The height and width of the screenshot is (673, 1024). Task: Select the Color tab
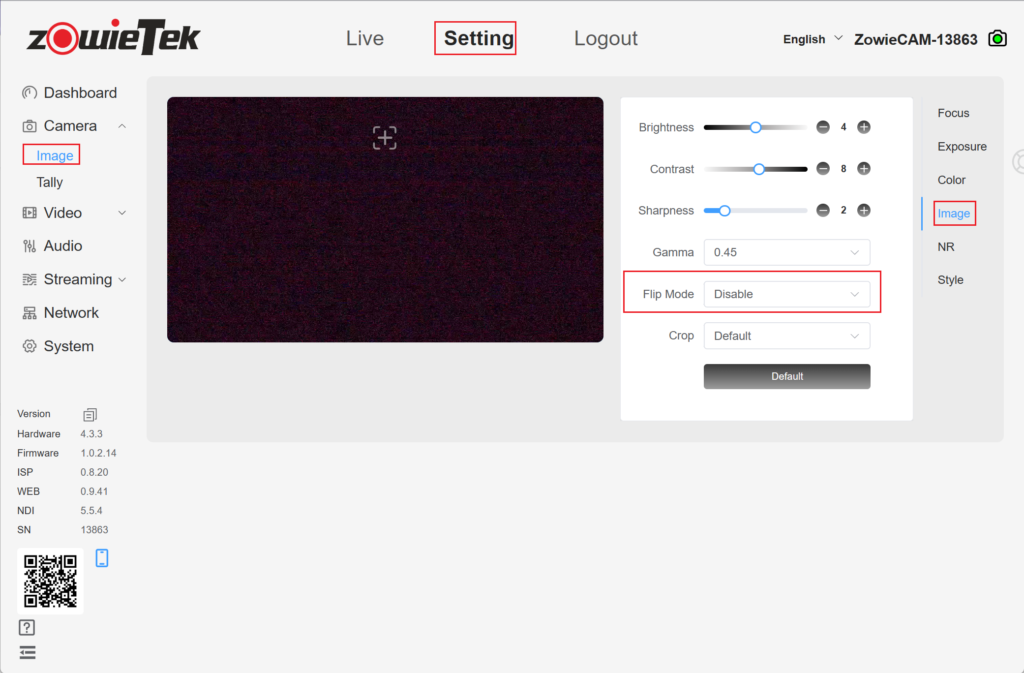pos(952,180)
